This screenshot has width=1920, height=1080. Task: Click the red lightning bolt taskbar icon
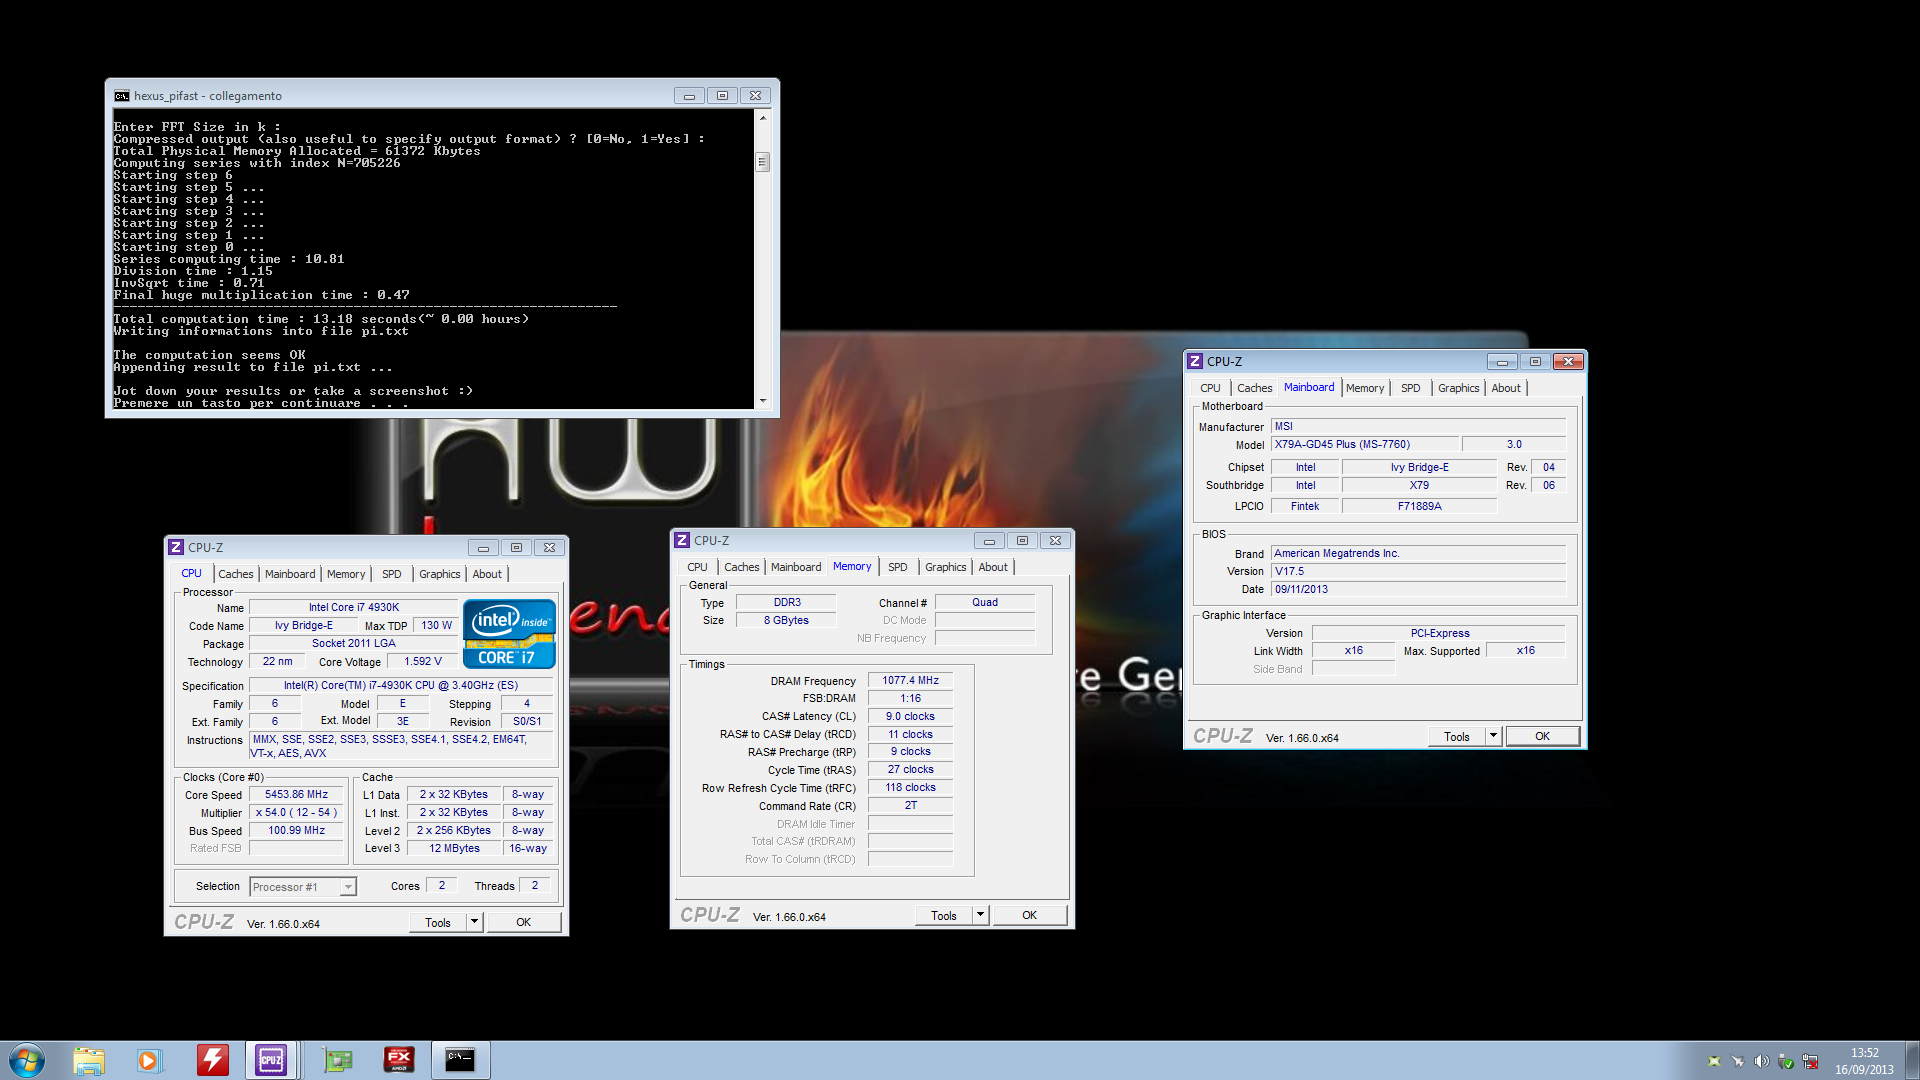point(212,1060)
